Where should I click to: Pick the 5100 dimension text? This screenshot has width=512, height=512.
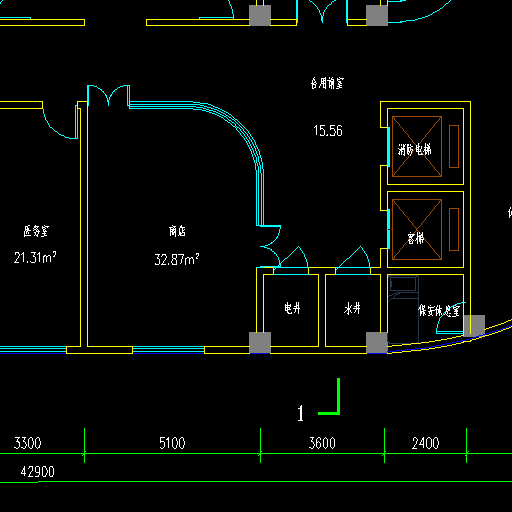click(172, 443)
